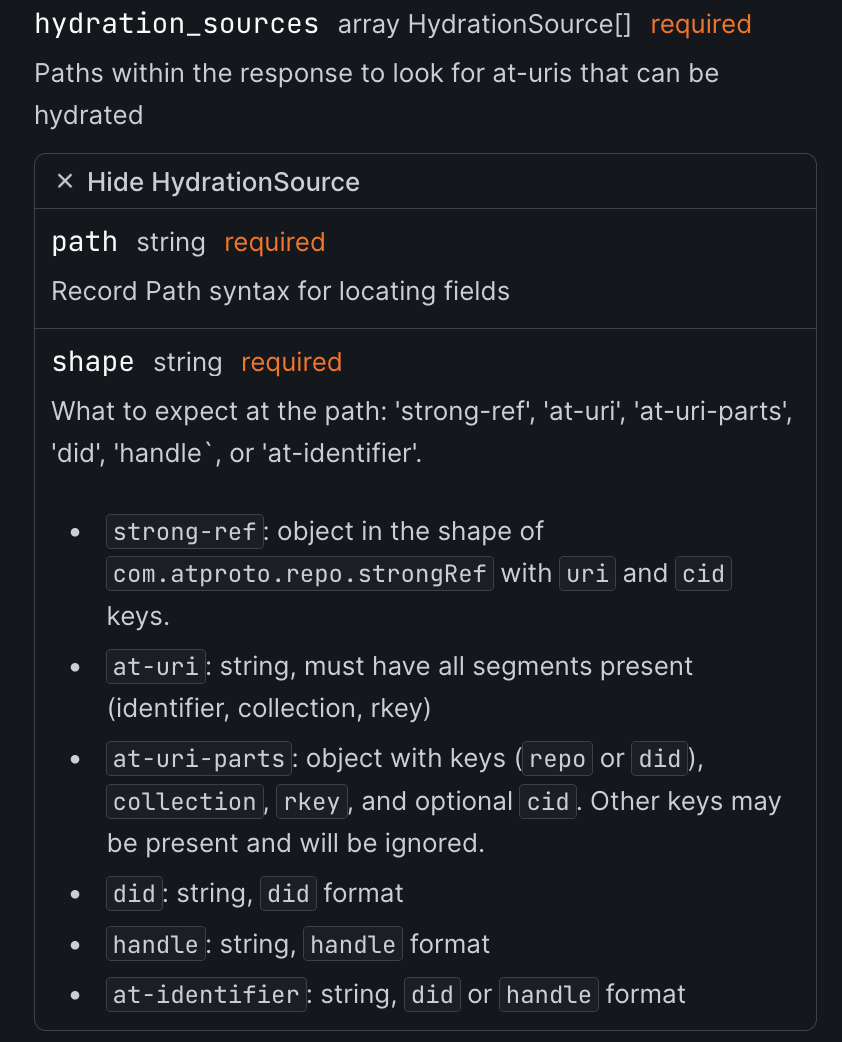The image size is (842, 1042).
Task: Collapse the Hide HydrationSource section label
Action: click(223, 182)
